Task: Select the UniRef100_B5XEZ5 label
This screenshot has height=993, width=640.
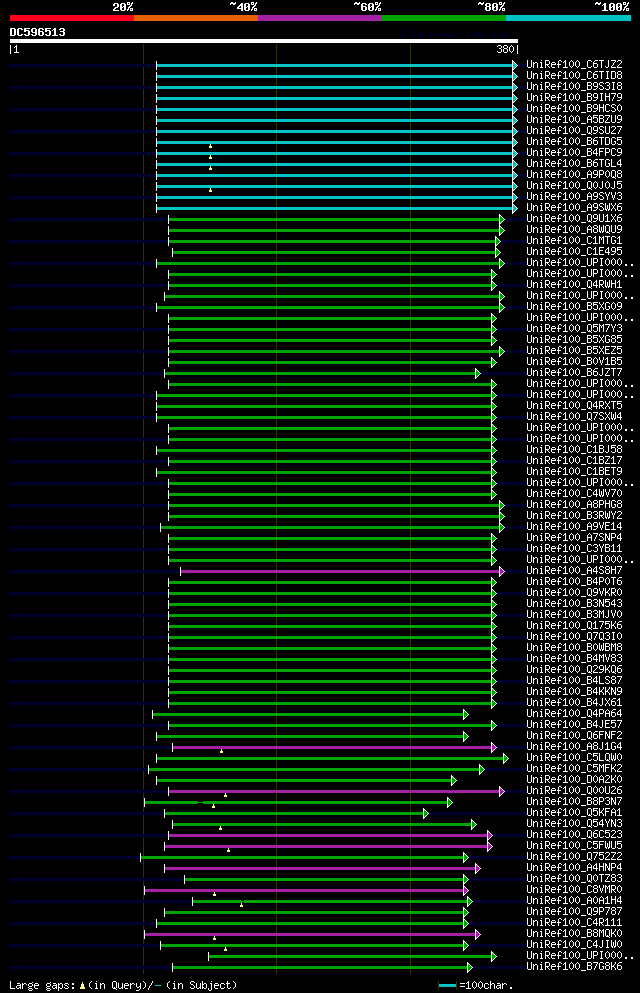Action: [x=574, y=350]
